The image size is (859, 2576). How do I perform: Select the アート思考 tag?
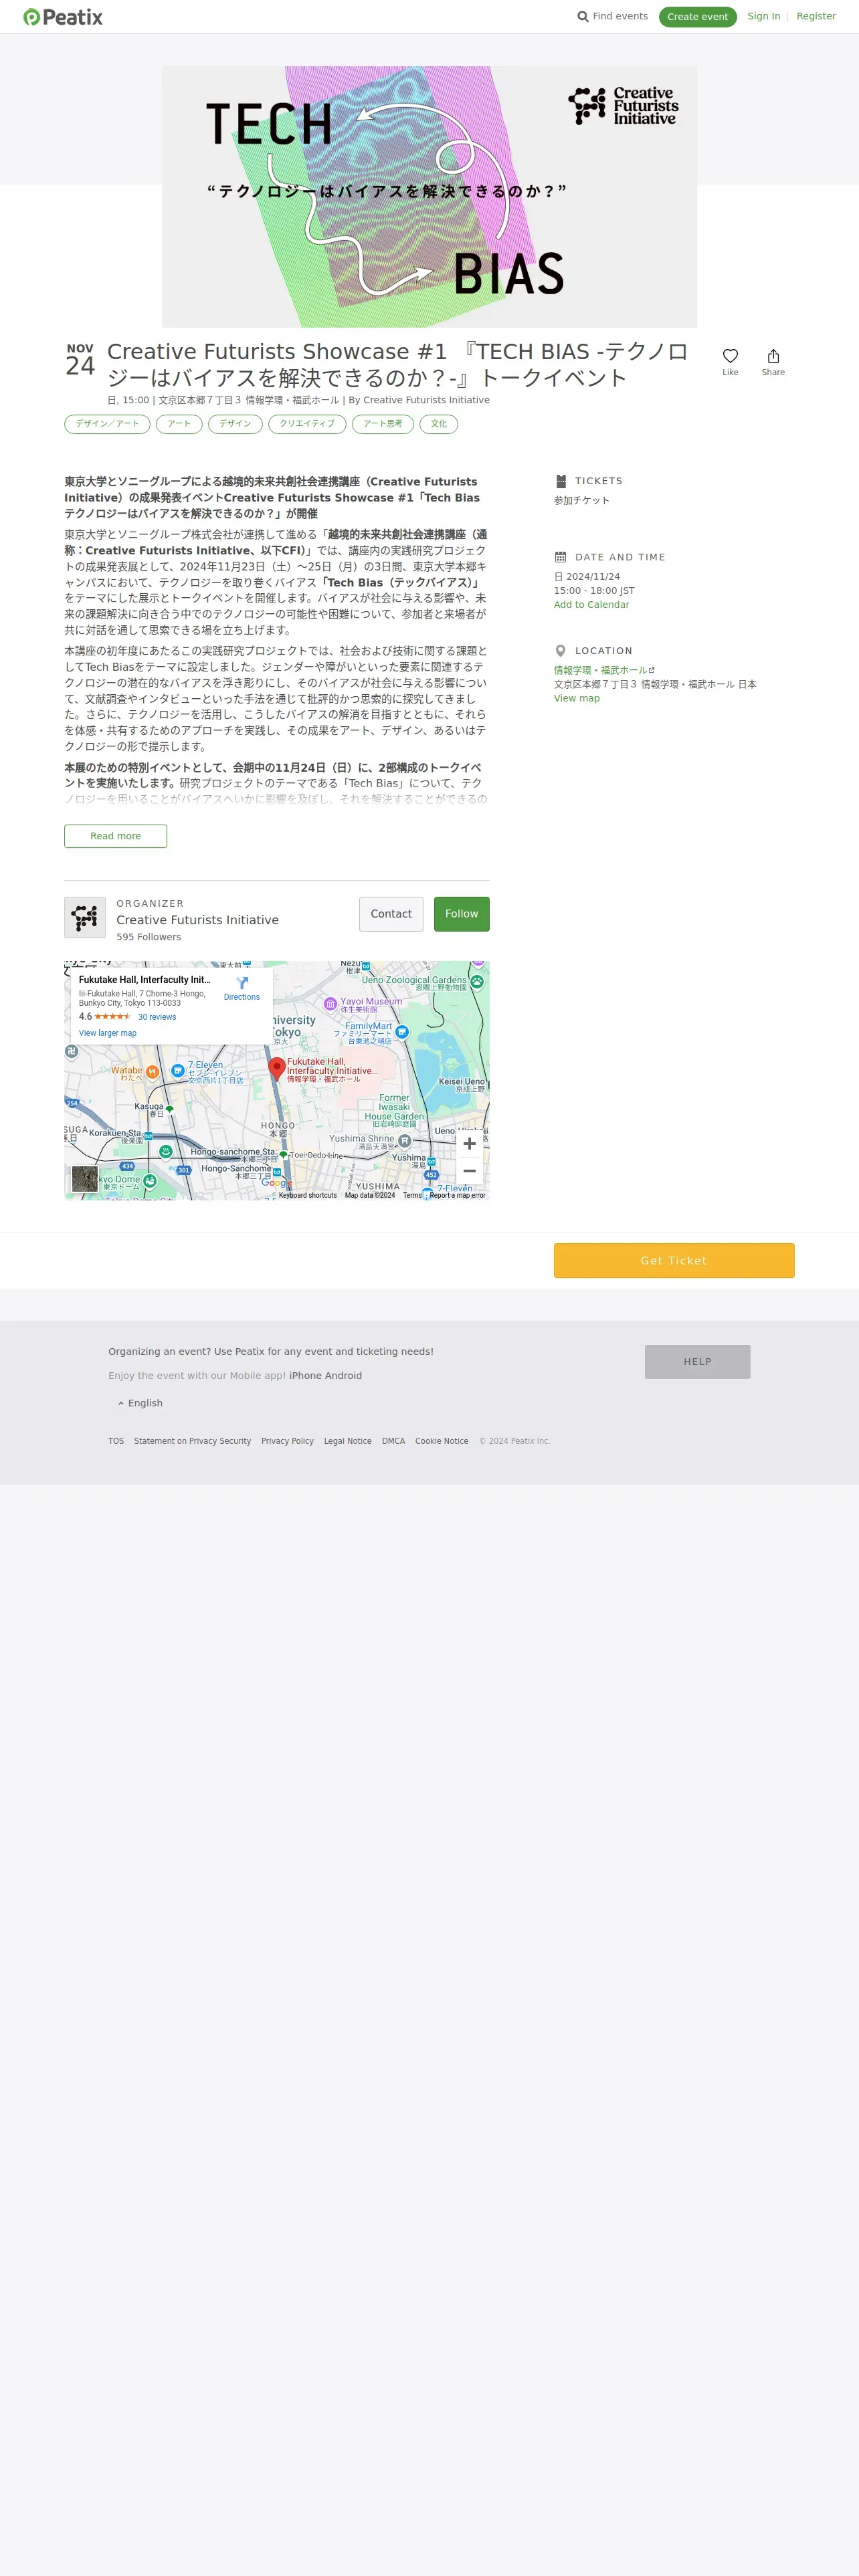tap(383, 424)
